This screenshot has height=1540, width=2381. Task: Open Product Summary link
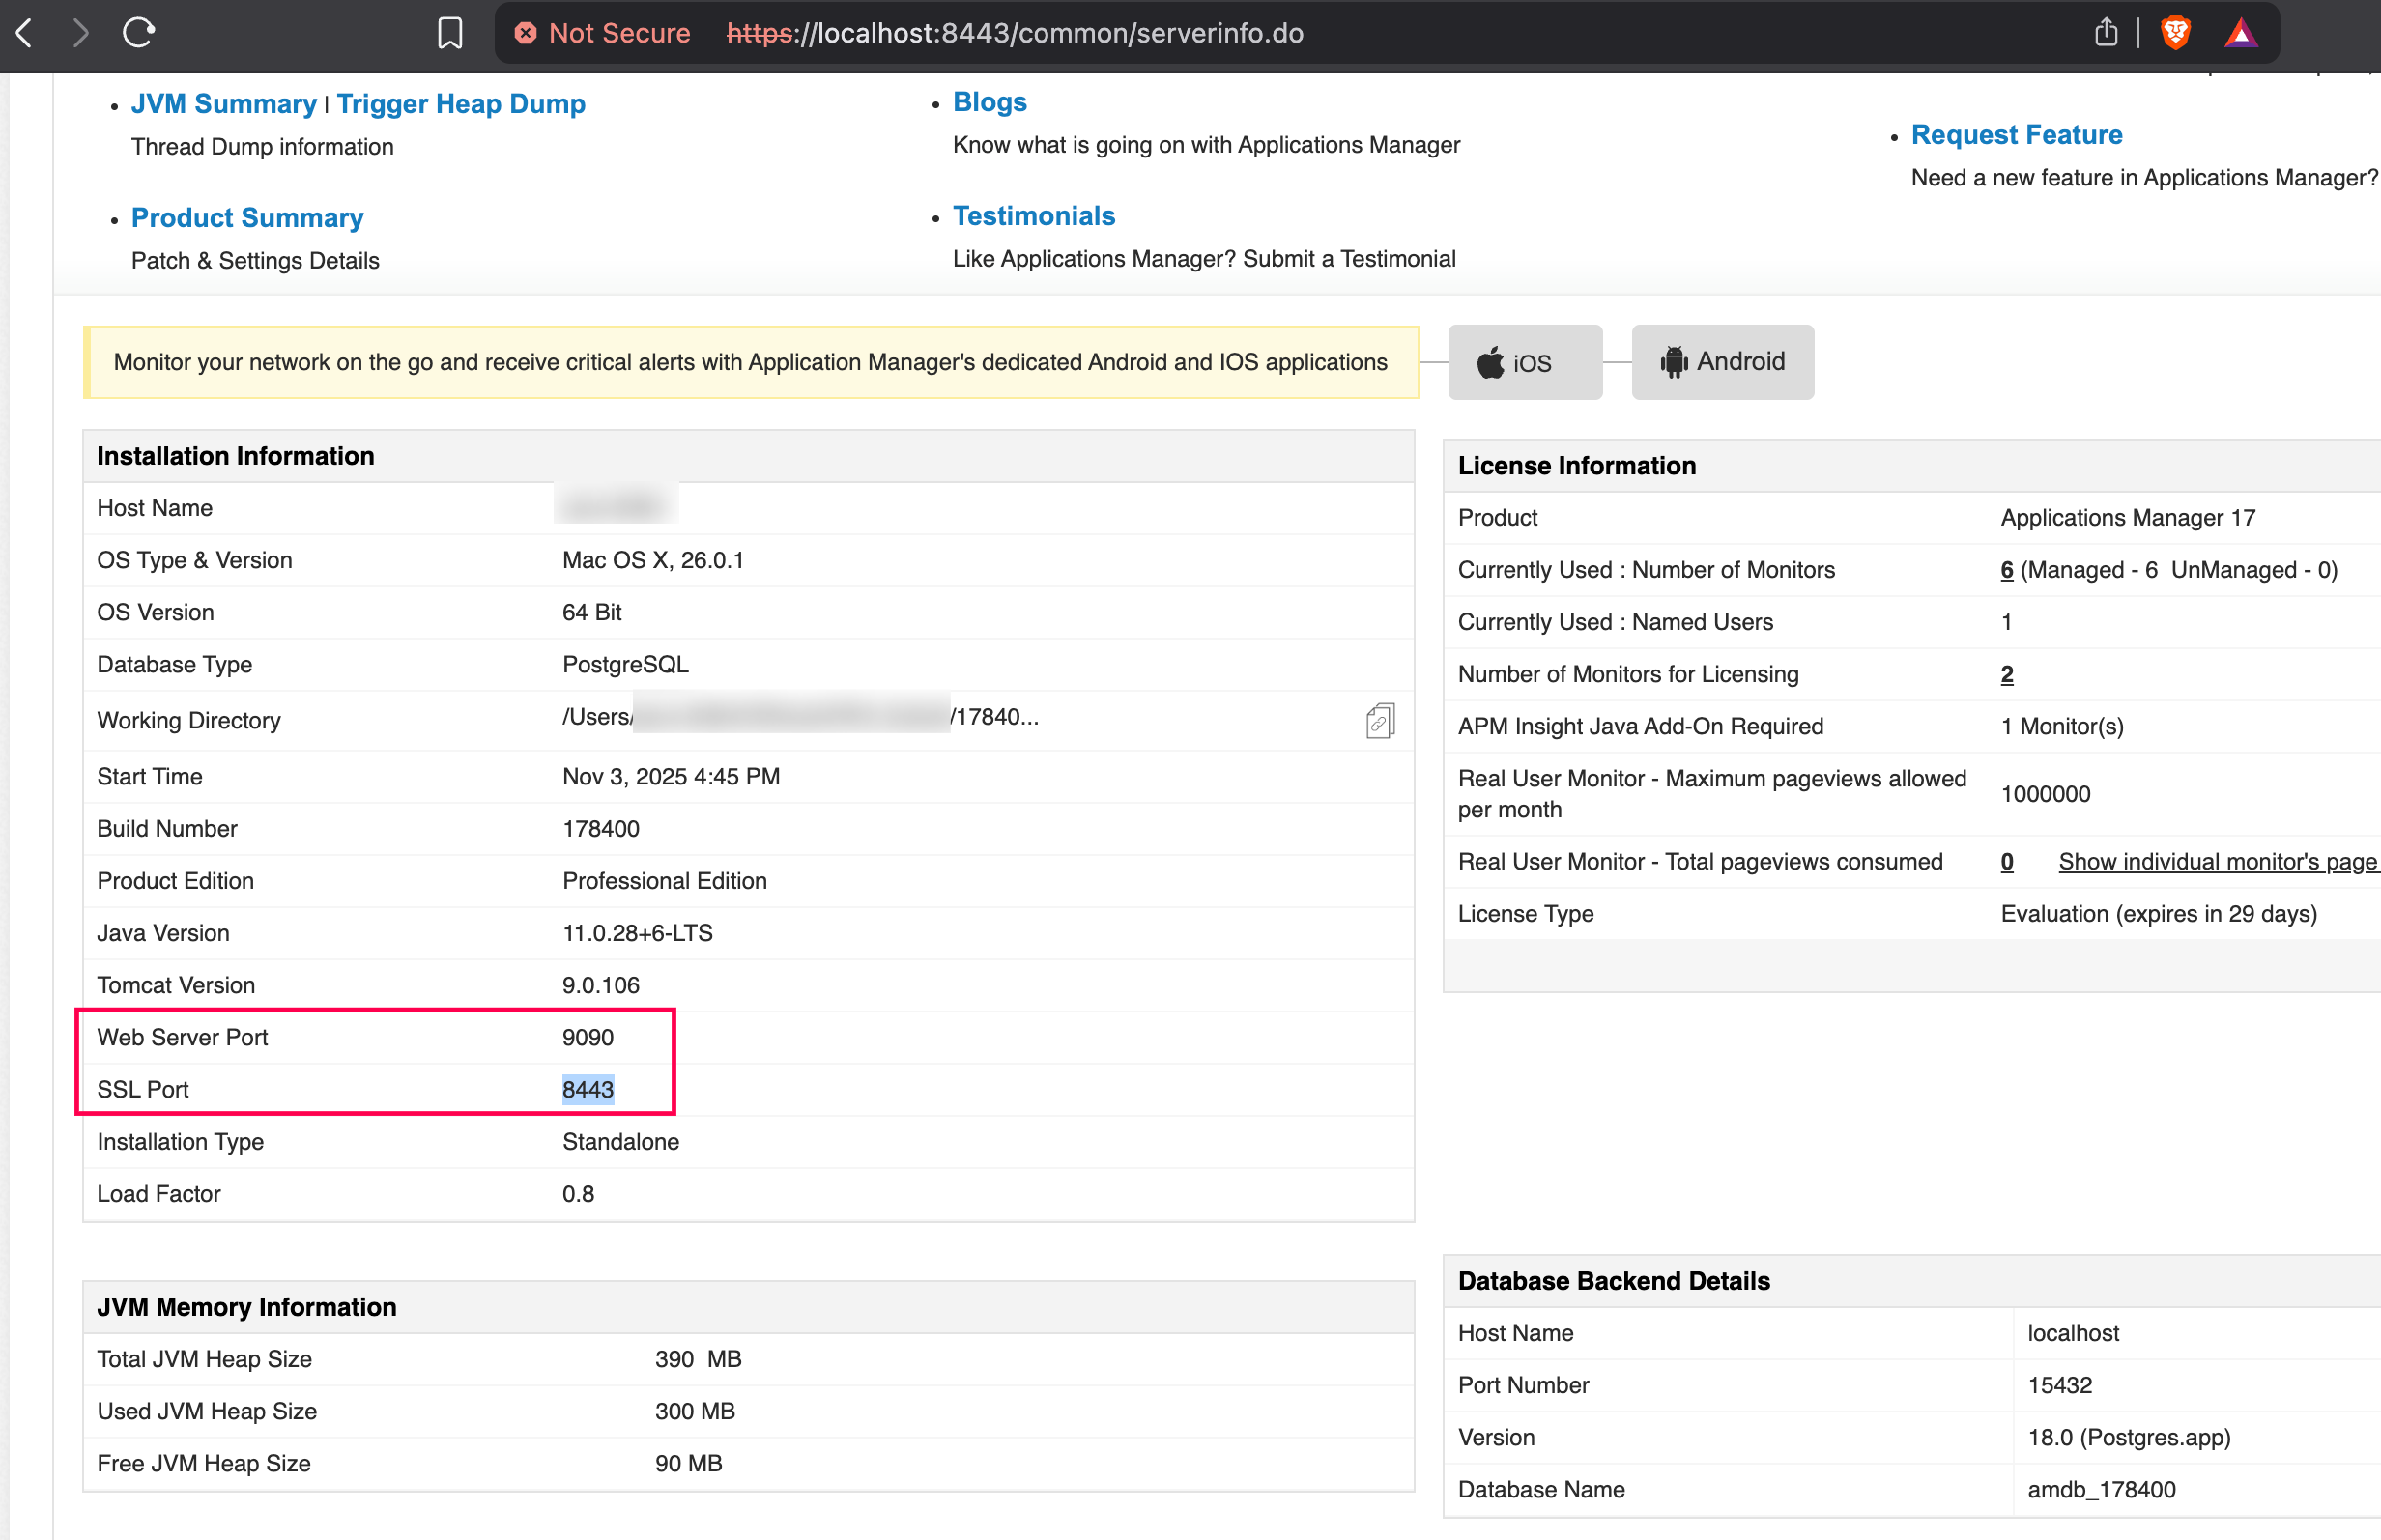pyautogui.click(x=247, y=218)
